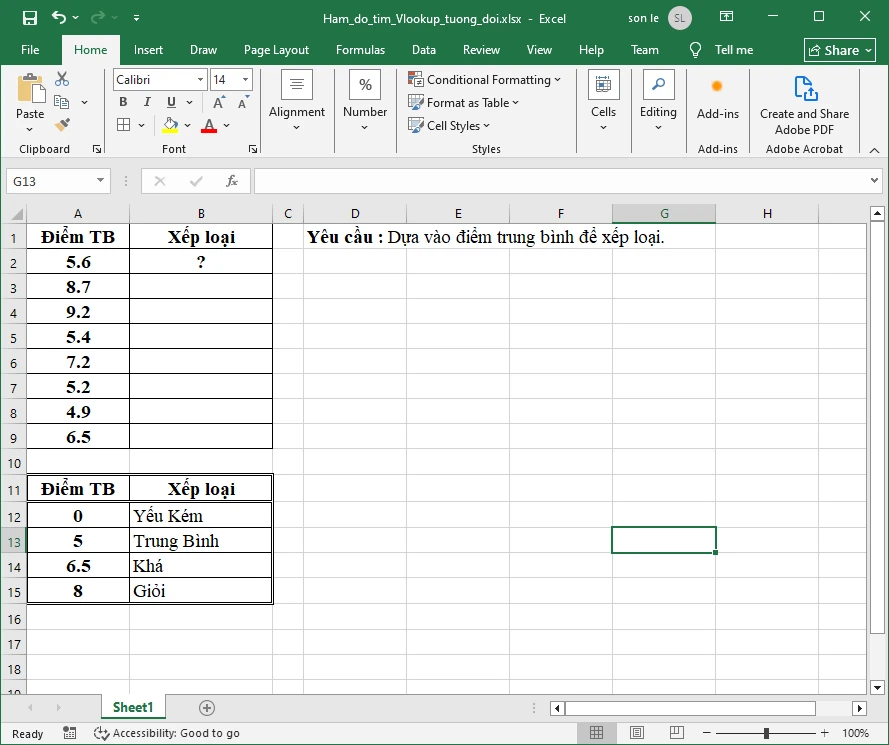The image size is (889, 745).
Task: Switch to the Formulas ribbon tab
Action: pyautogui.click(x=360, y=49)
